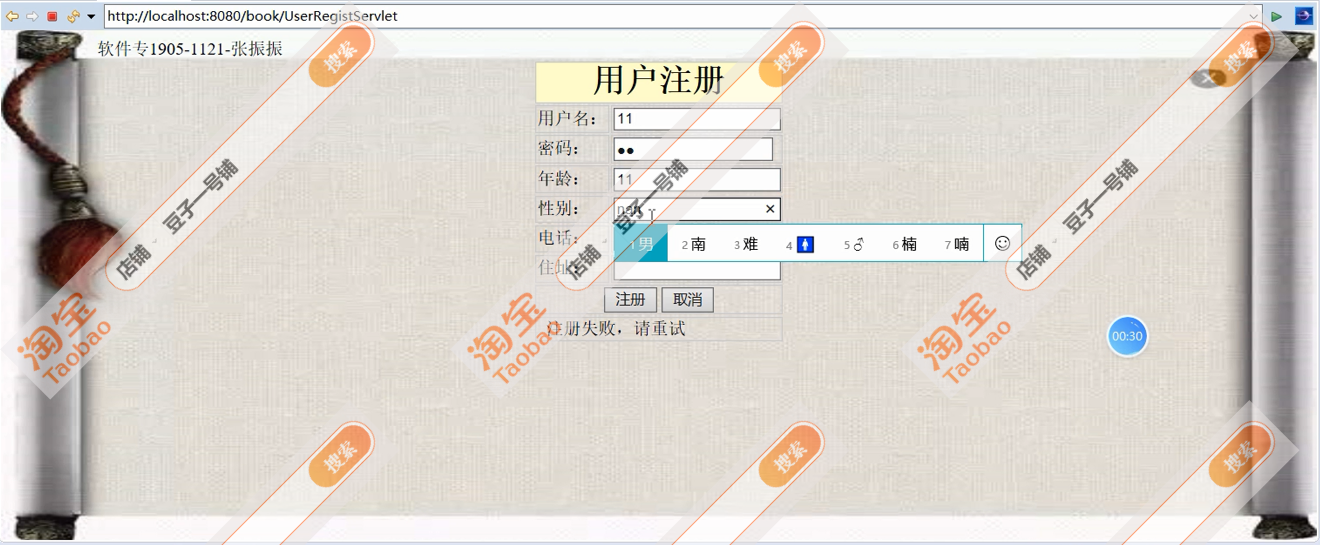This screenshot has width=1320, height=545.
Task: Click the 密码： label
Action: point(559,149)
